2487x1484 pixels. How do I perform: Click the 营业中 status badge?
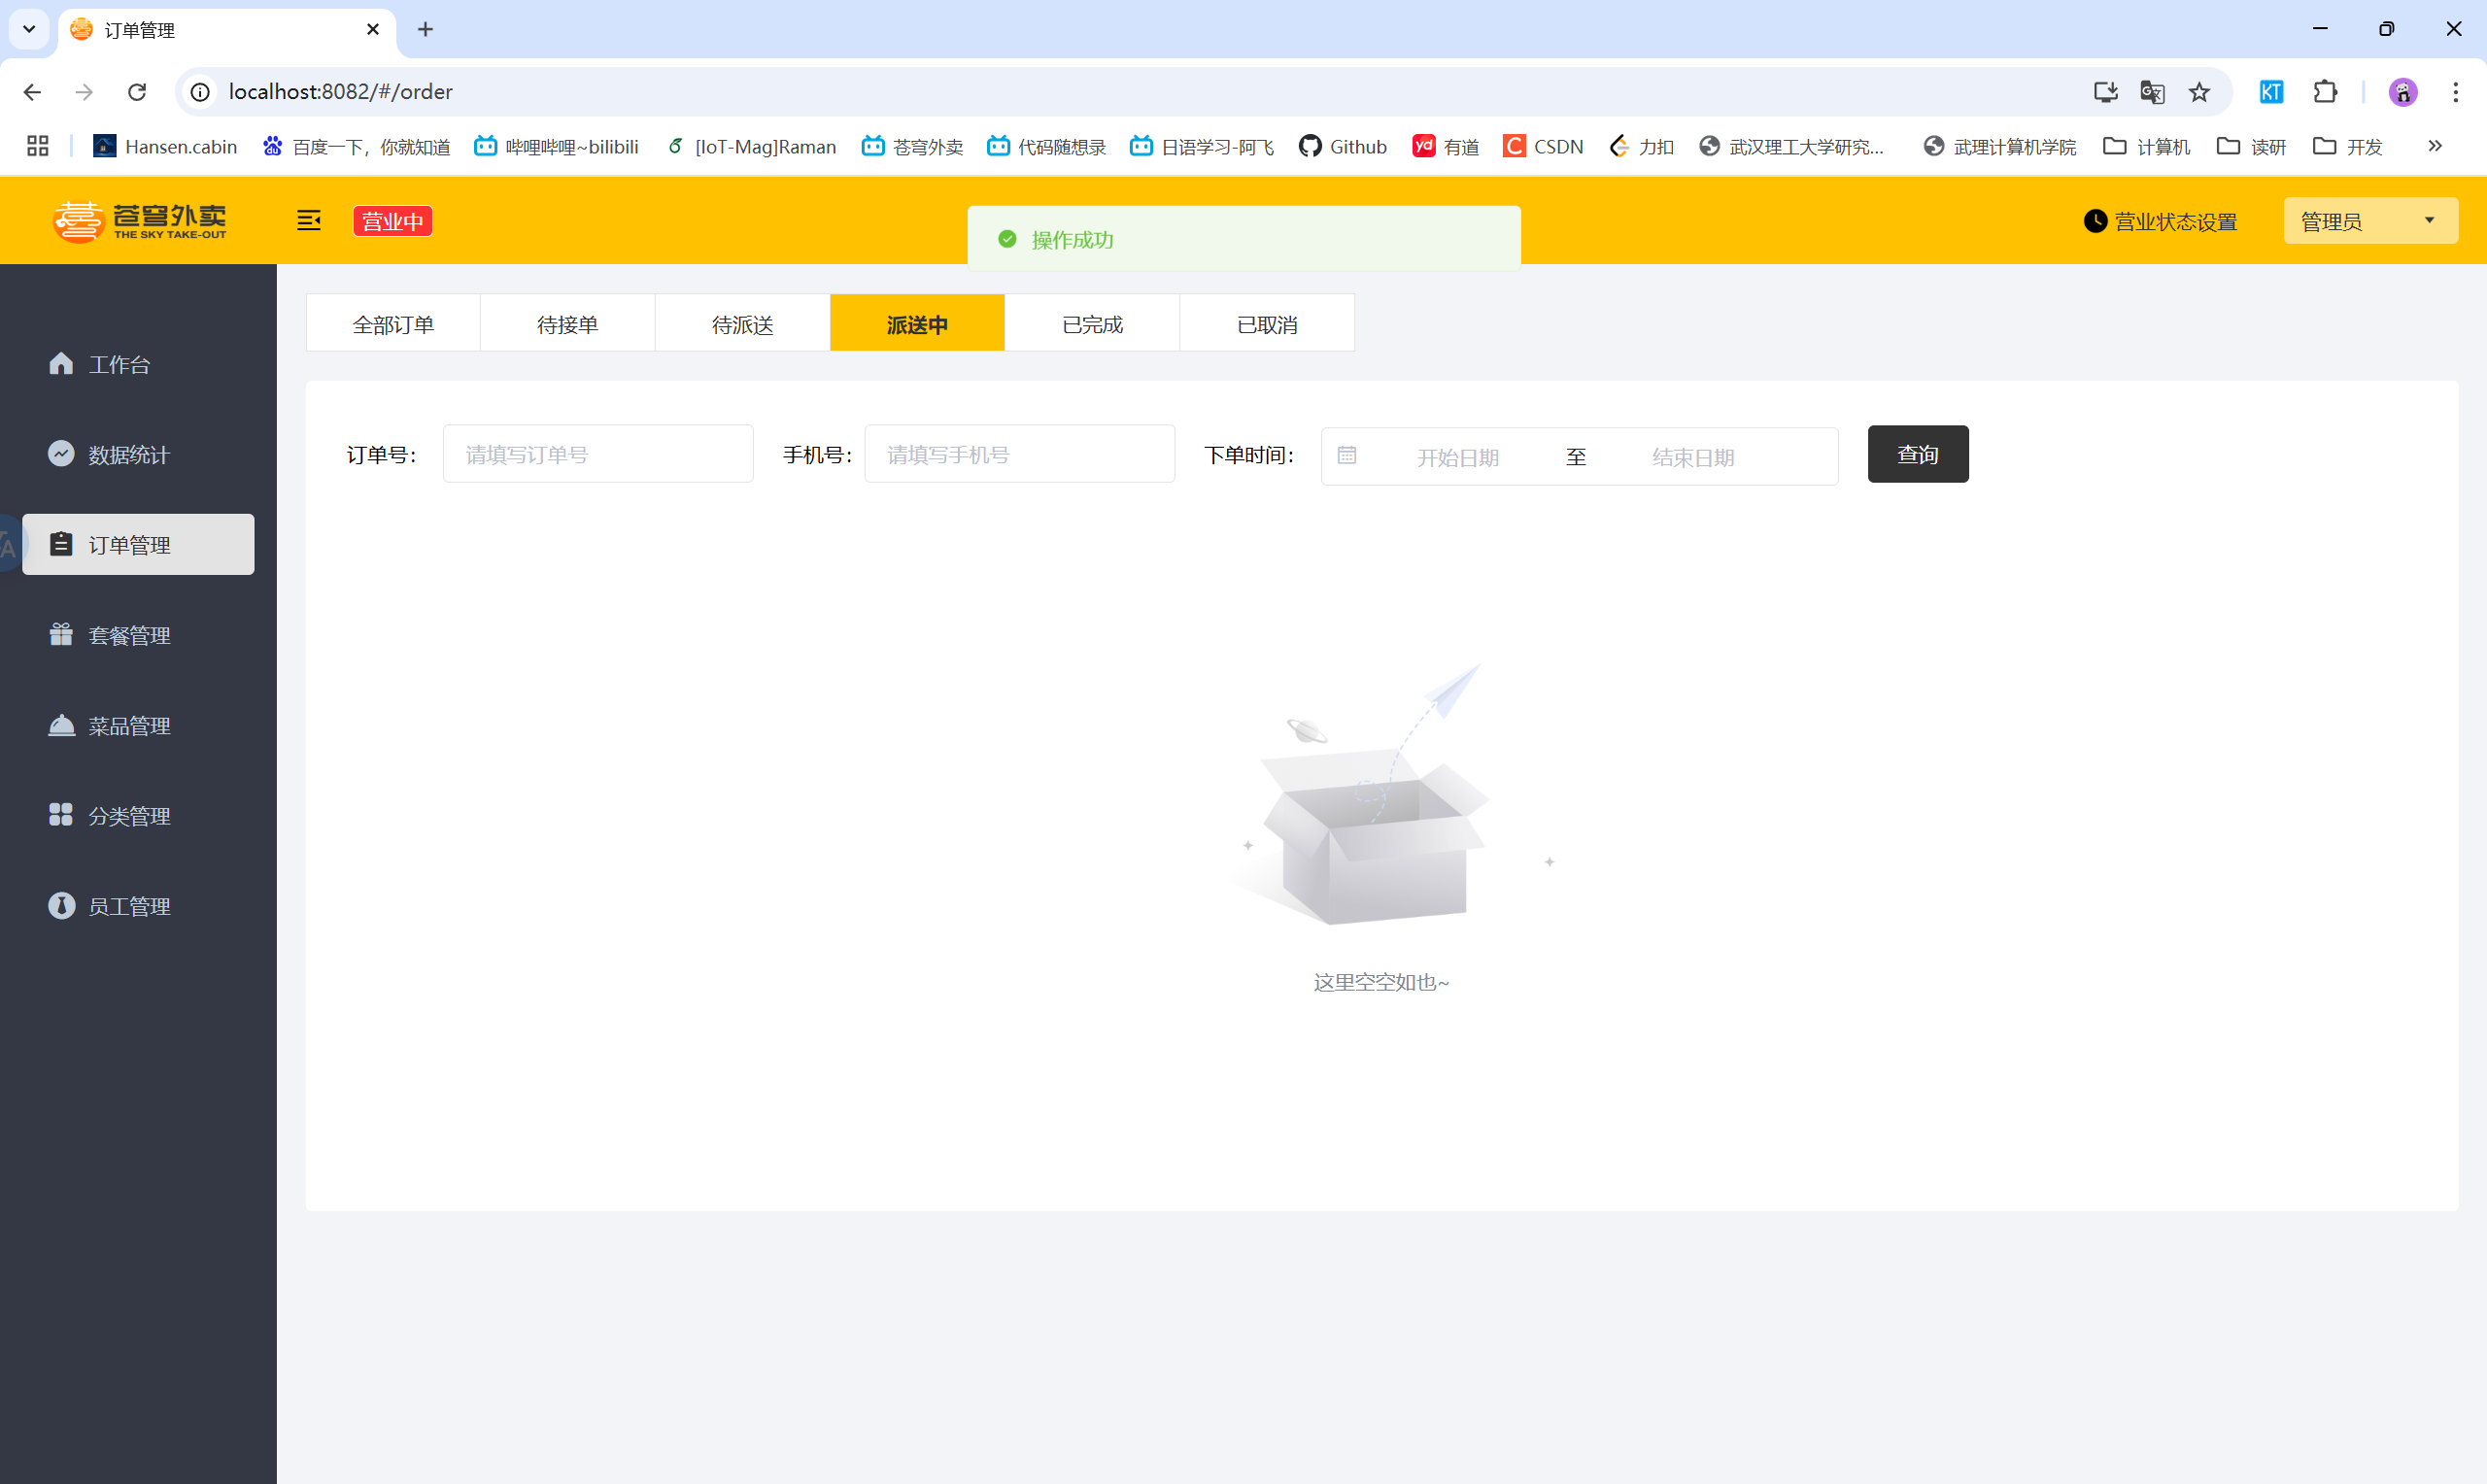pyautogui.click(x=392, y=221)
